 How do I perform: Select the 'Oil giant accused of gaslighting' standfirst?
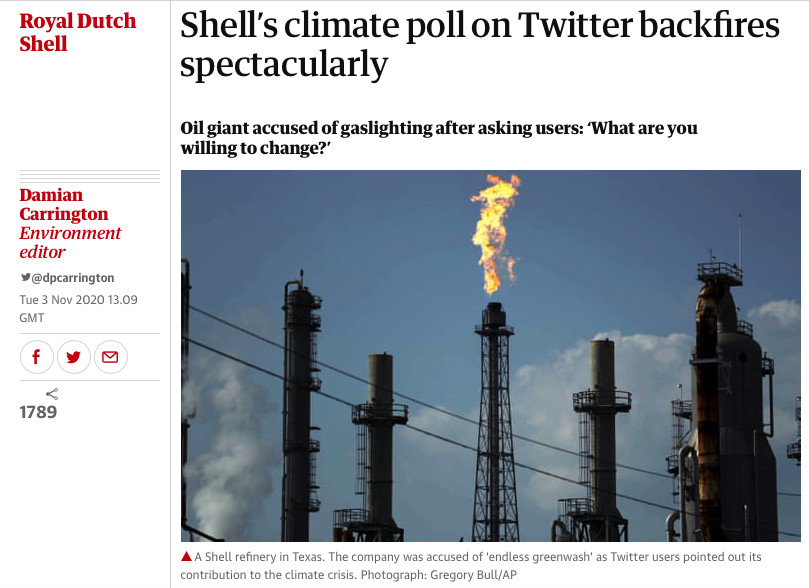point(438,138)
